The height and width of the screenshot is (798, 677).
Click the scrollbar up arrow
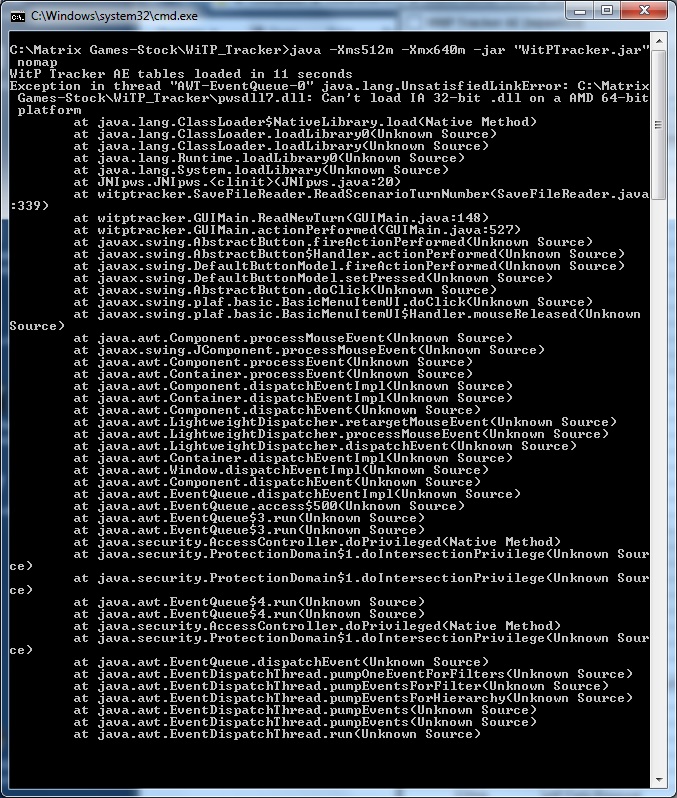click(x=658, y=41)
